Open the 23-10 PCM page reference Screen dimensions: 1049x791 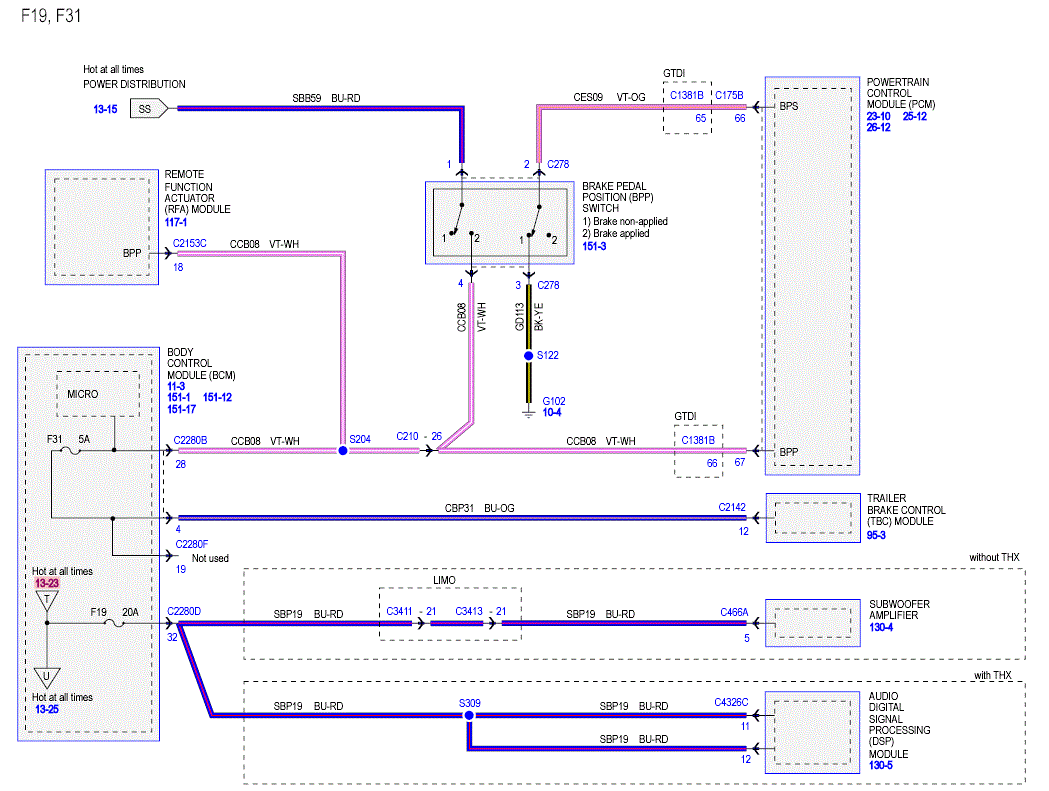[878, 116]
